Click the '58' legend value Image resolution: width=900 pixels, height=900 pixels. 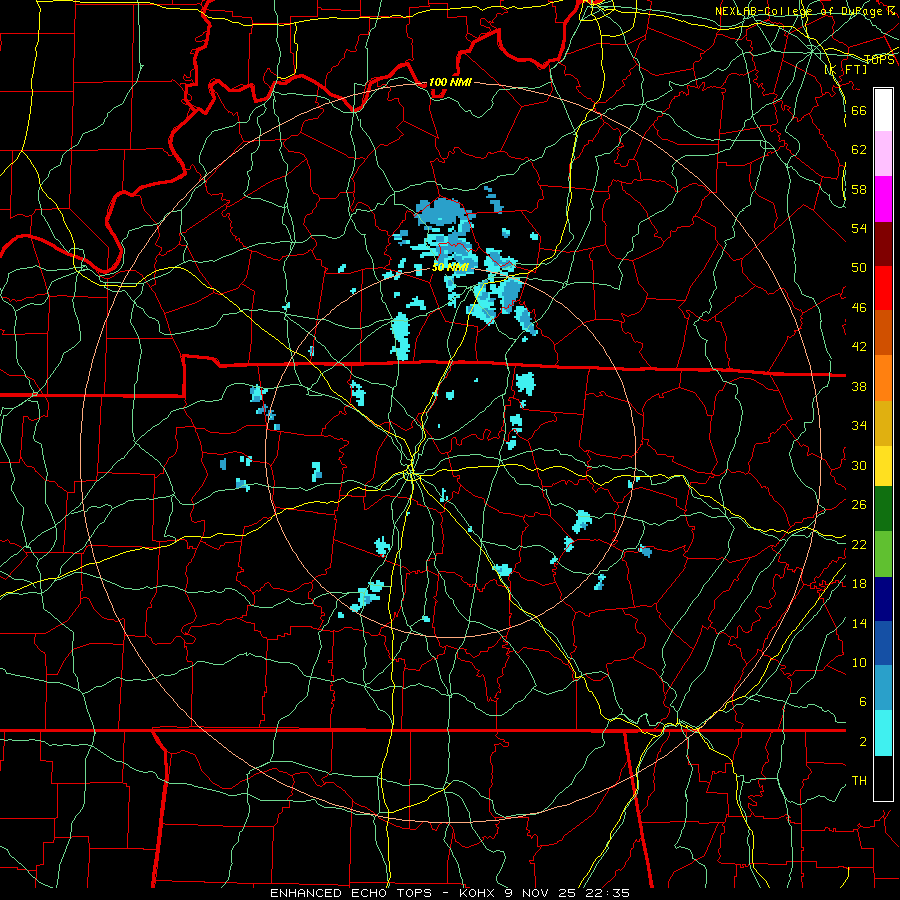pyautogui.click(x=859, y=189)
